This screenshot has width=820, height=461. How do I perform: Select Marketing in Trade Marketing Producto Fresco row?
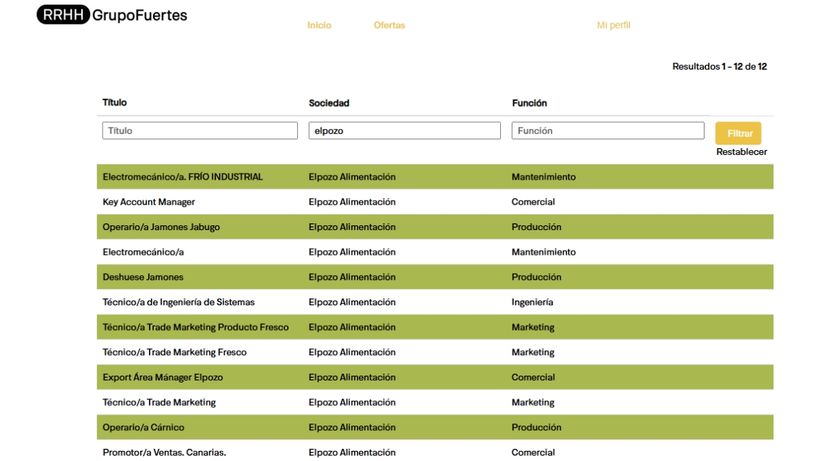click(x=533, y=327)
